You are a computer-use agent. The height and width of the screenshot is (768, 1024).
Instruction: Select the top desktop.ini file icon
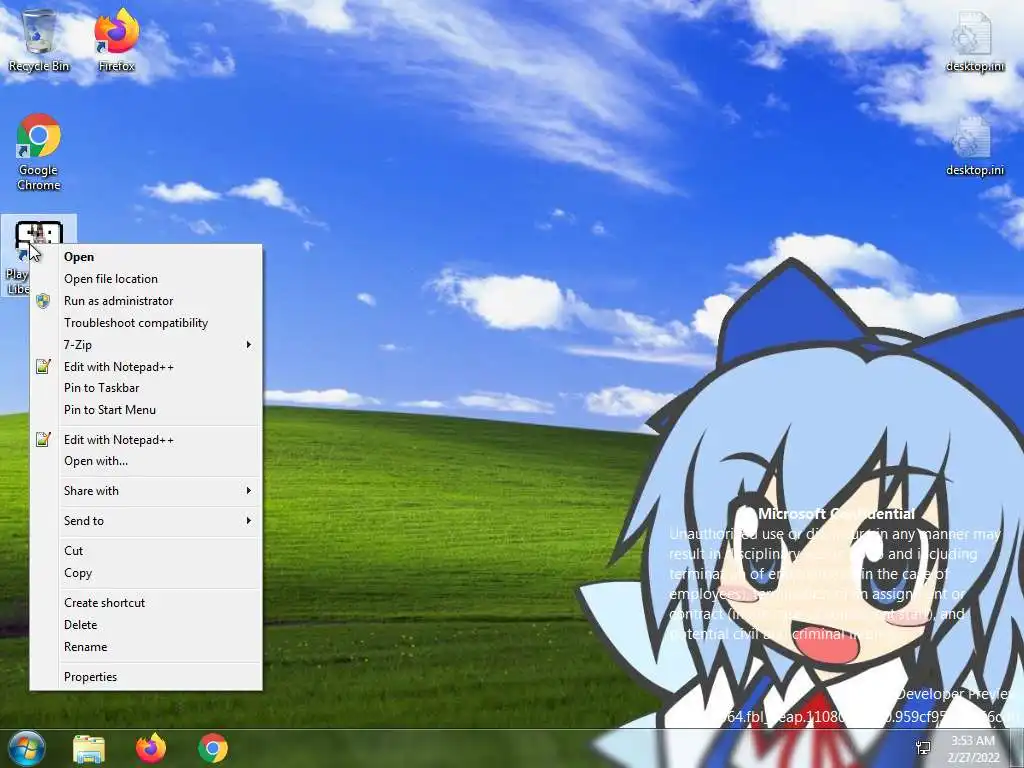[974, 40]
